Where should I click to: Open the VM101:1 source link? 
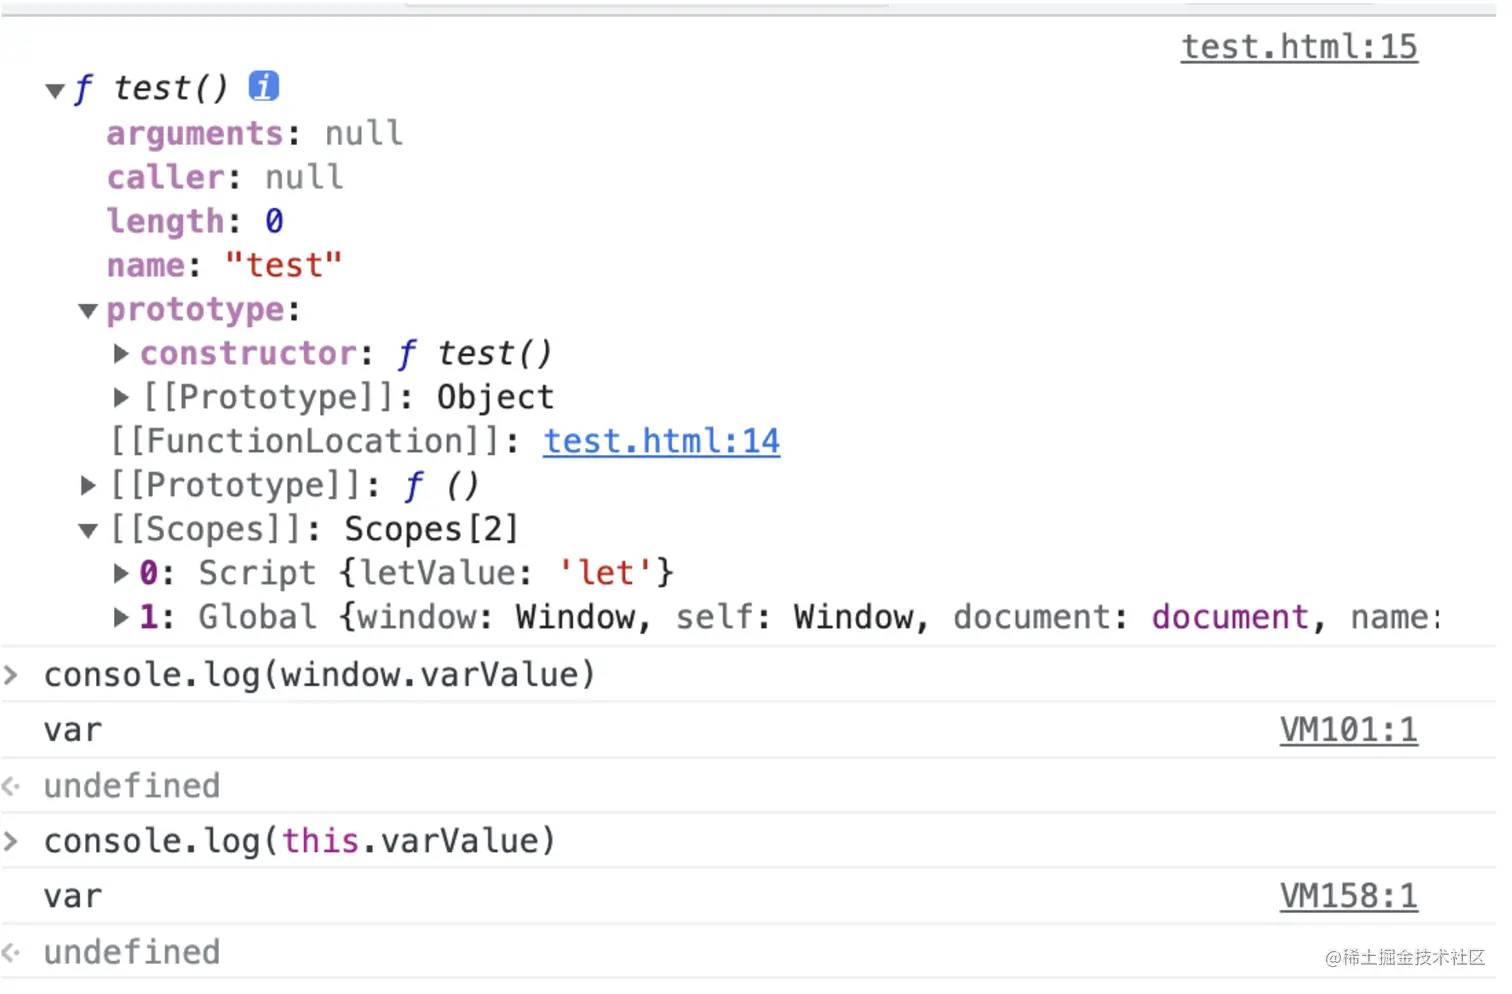(1348, 731)
